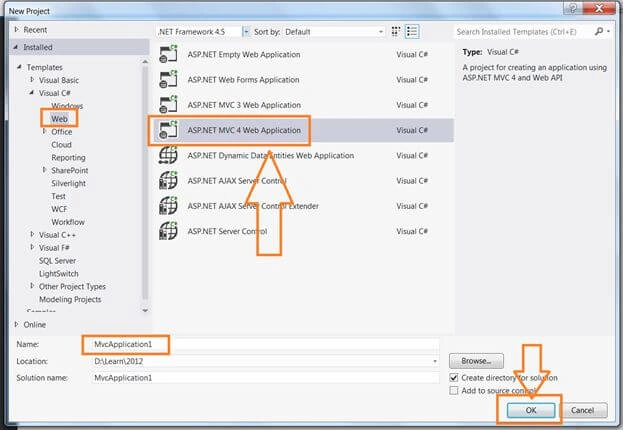The height and width of the screenshot is (430, 623).
Task: Collapse the Visual C# node
Action: click(x=32, y=93)
